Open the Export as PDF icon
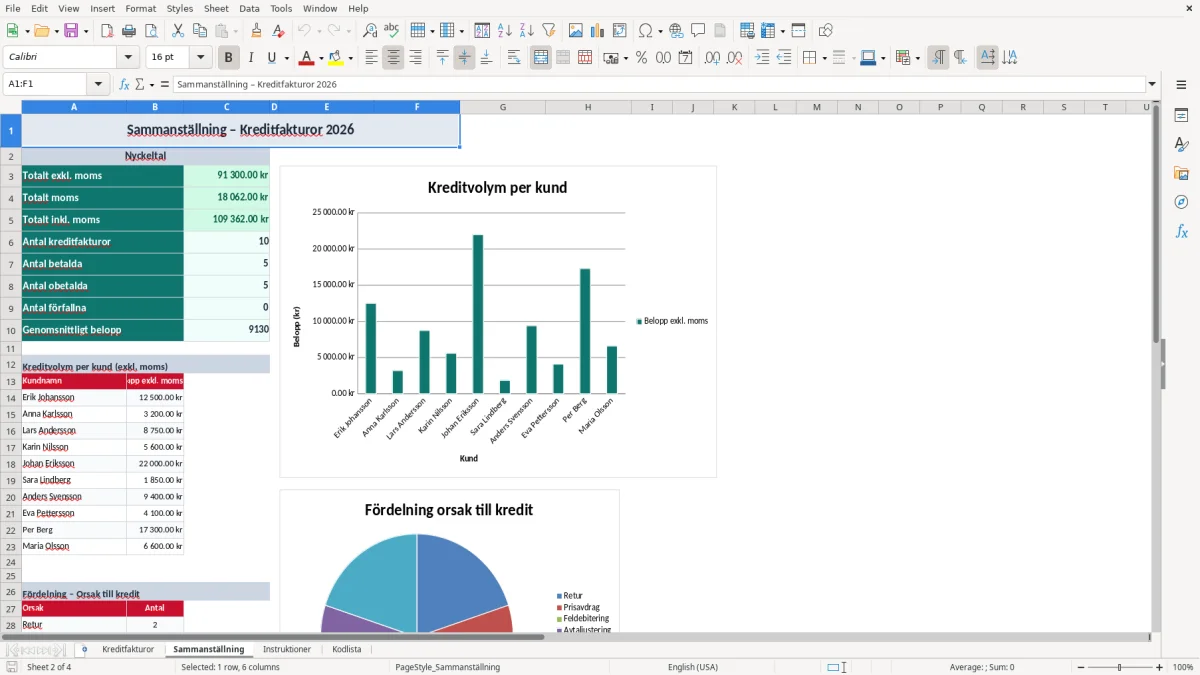 tap(107, 31)
